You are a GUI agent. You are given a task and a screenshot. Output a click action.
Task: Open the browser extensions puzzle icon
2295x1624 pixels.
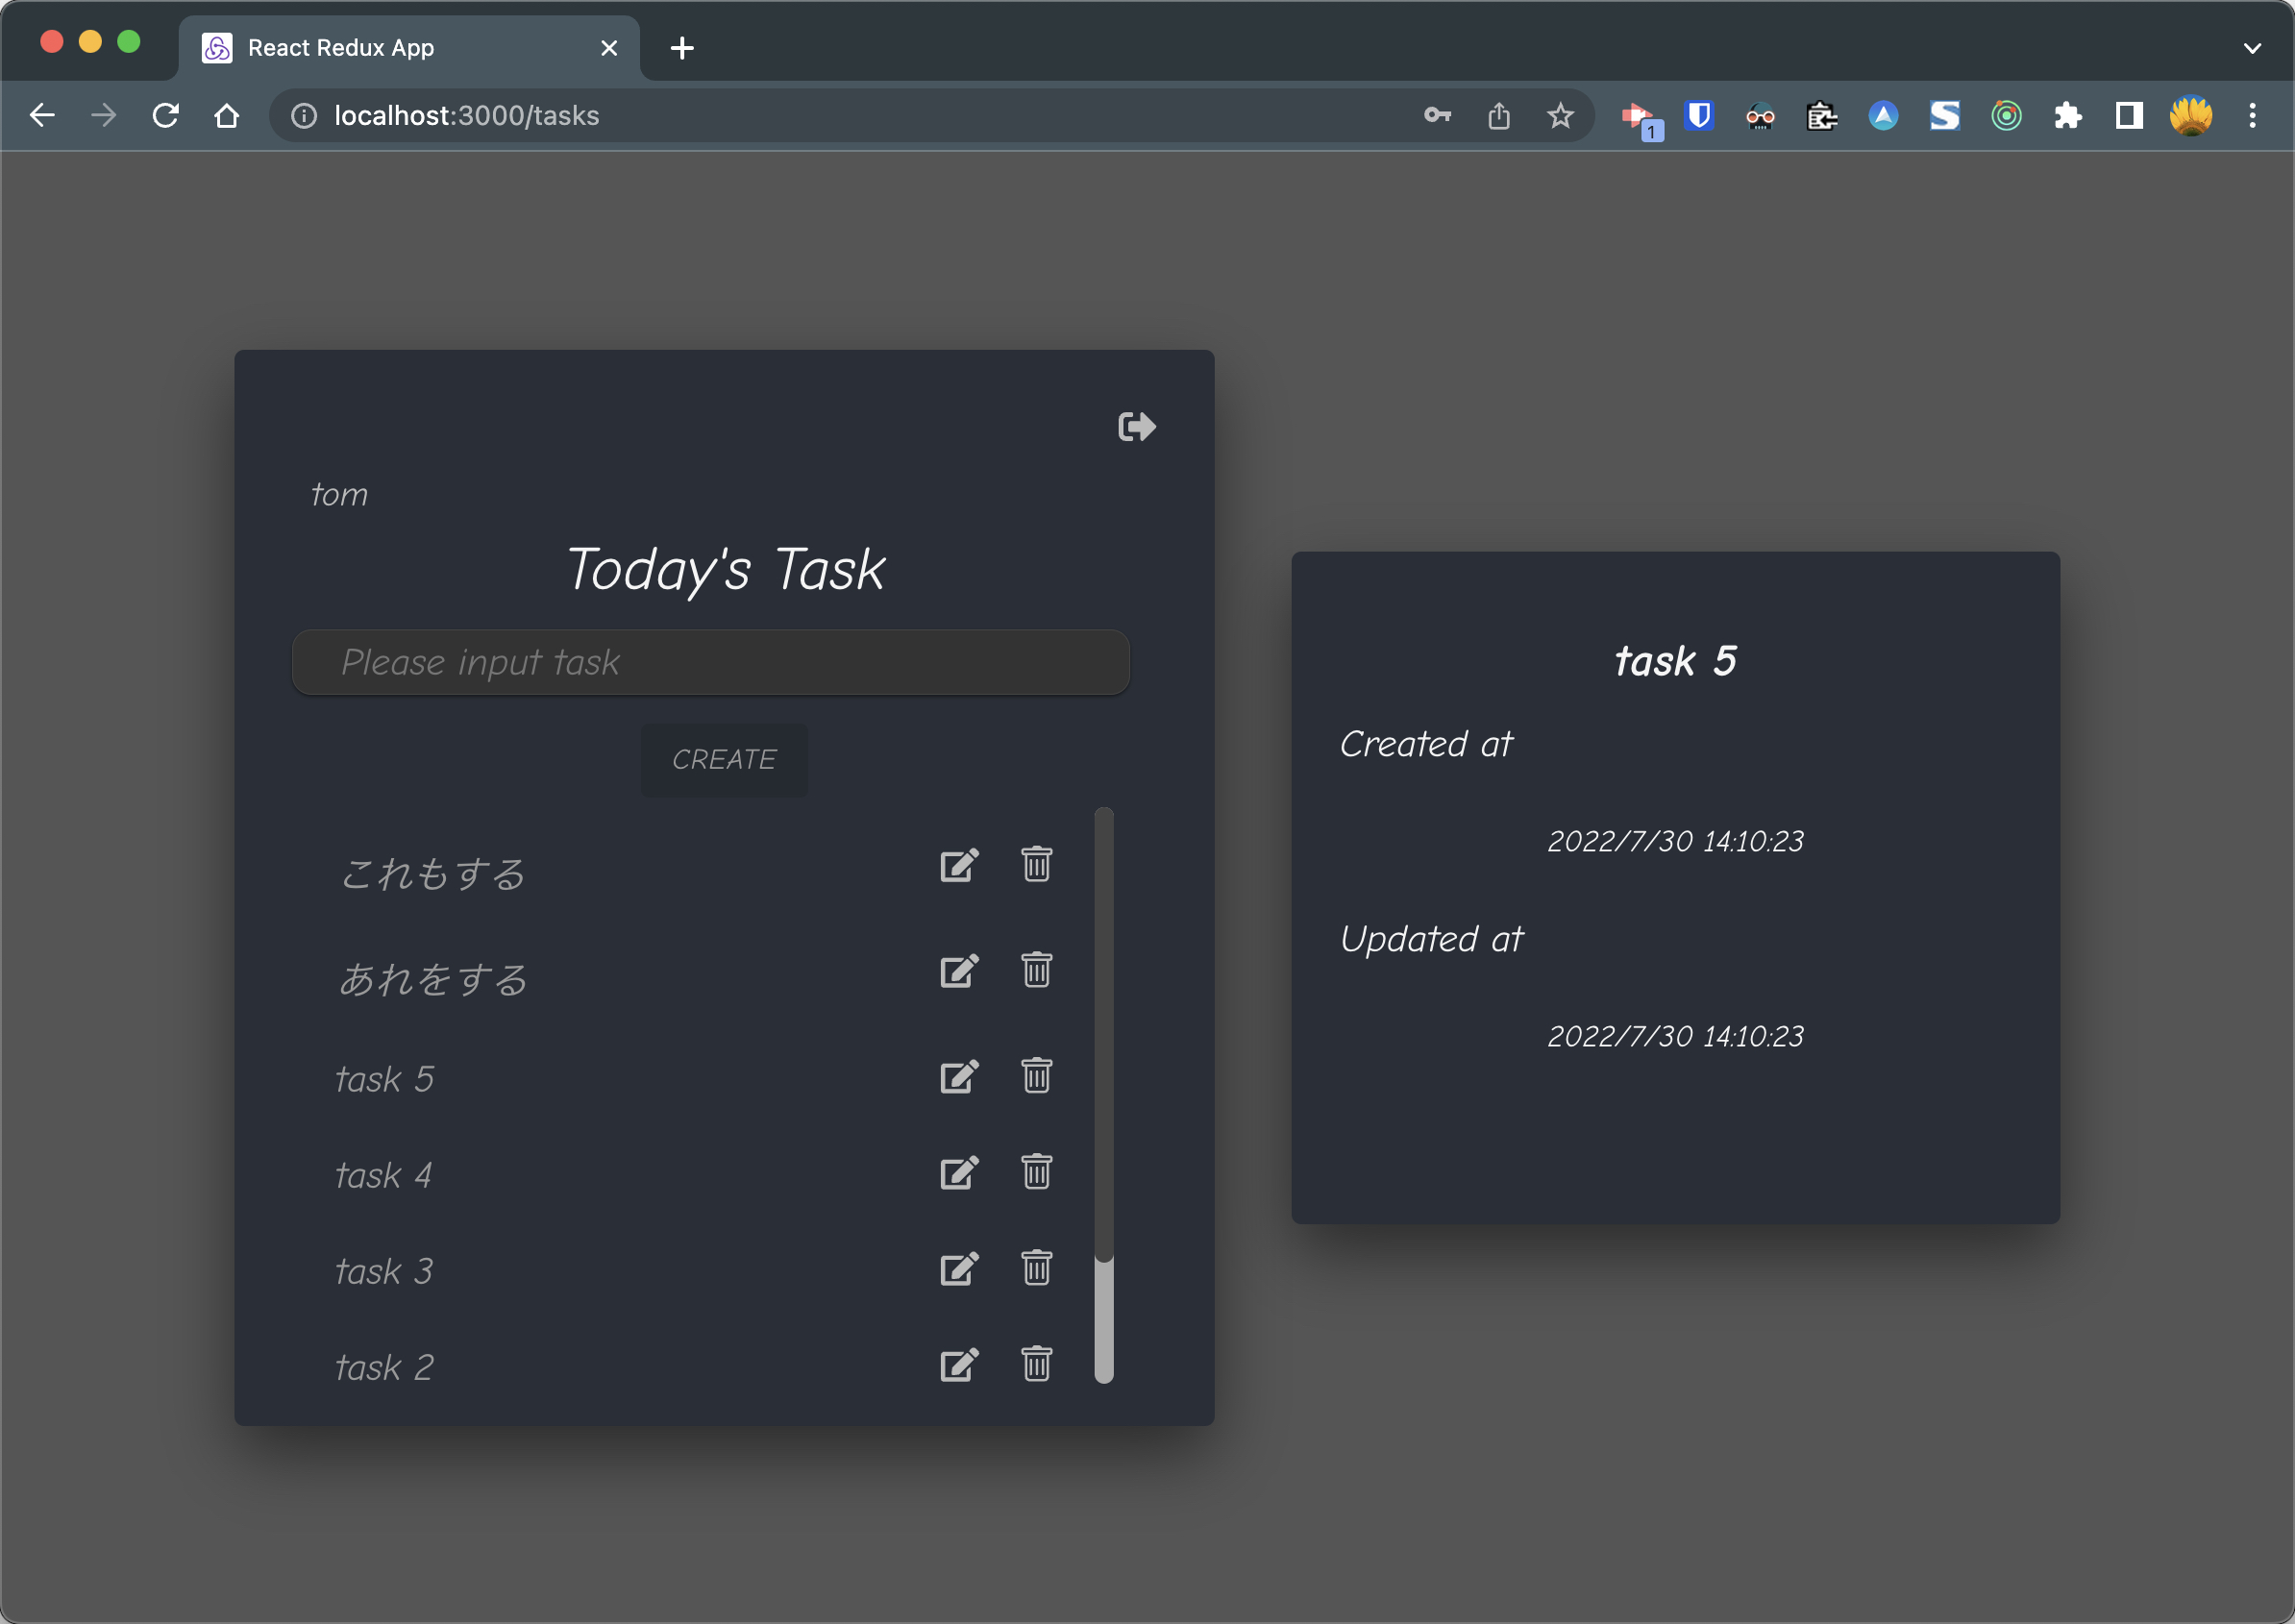(2067, 115)
